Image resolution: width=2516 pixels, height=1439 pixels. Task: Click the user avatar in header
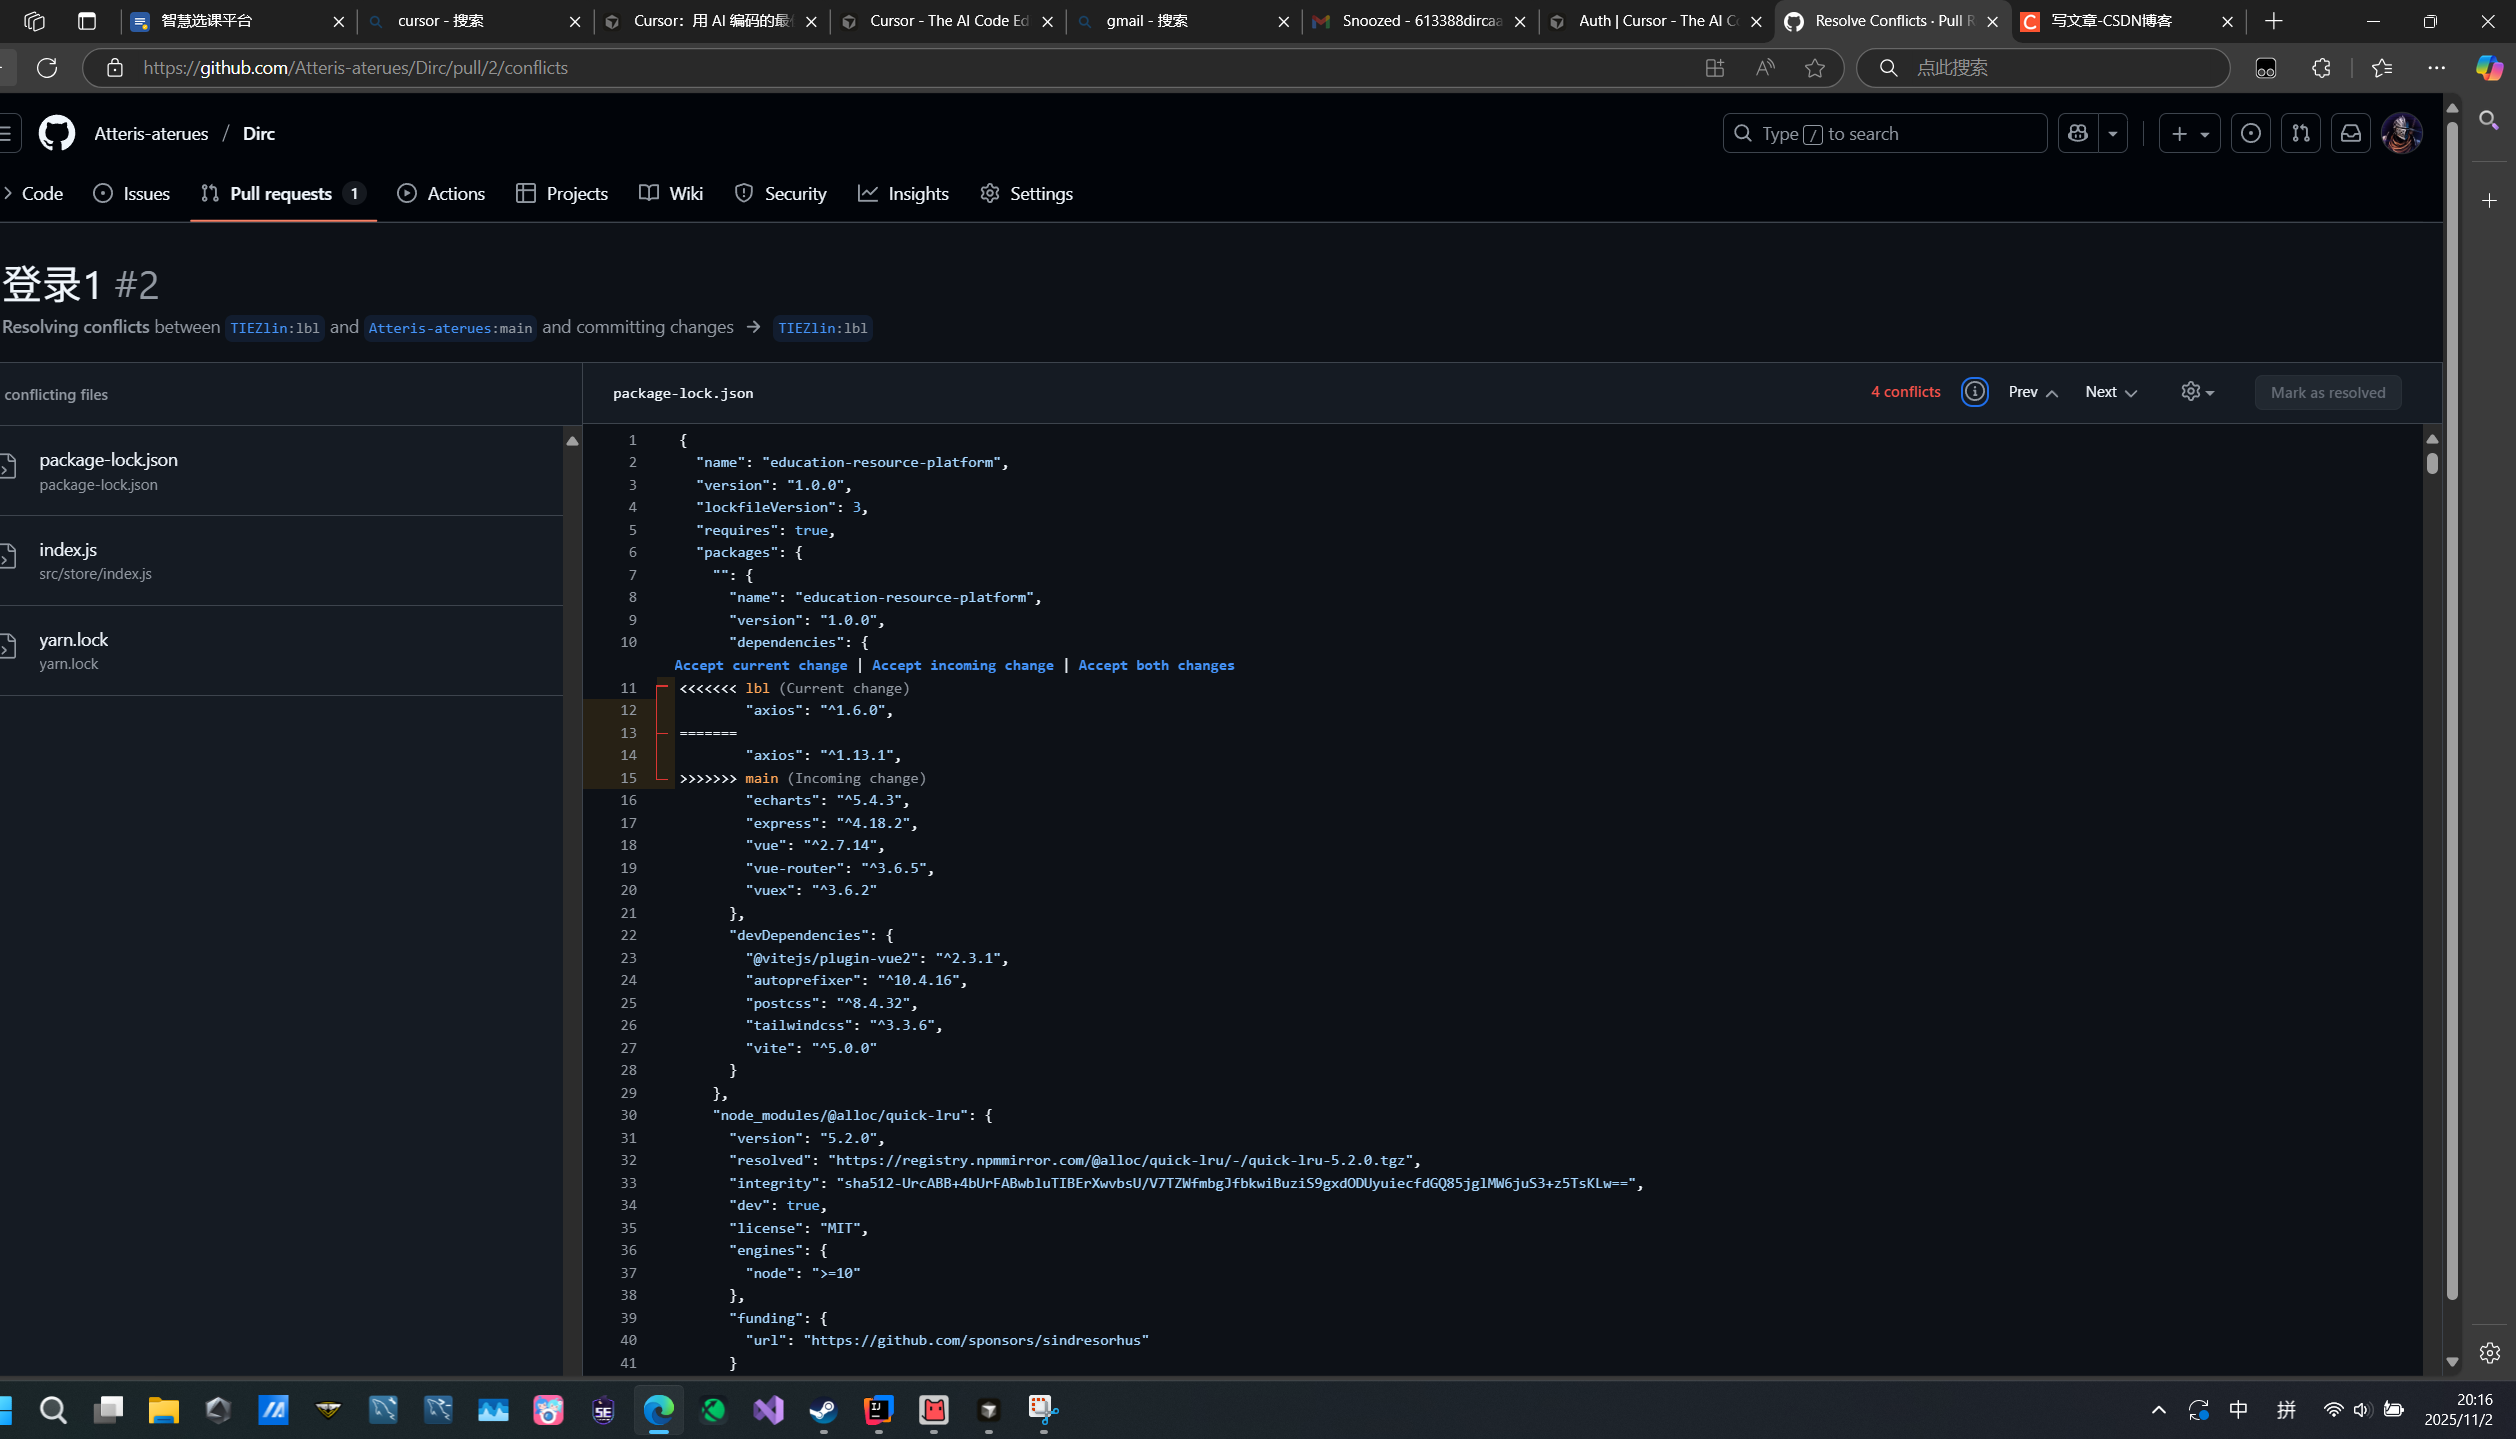[2401, 133]
